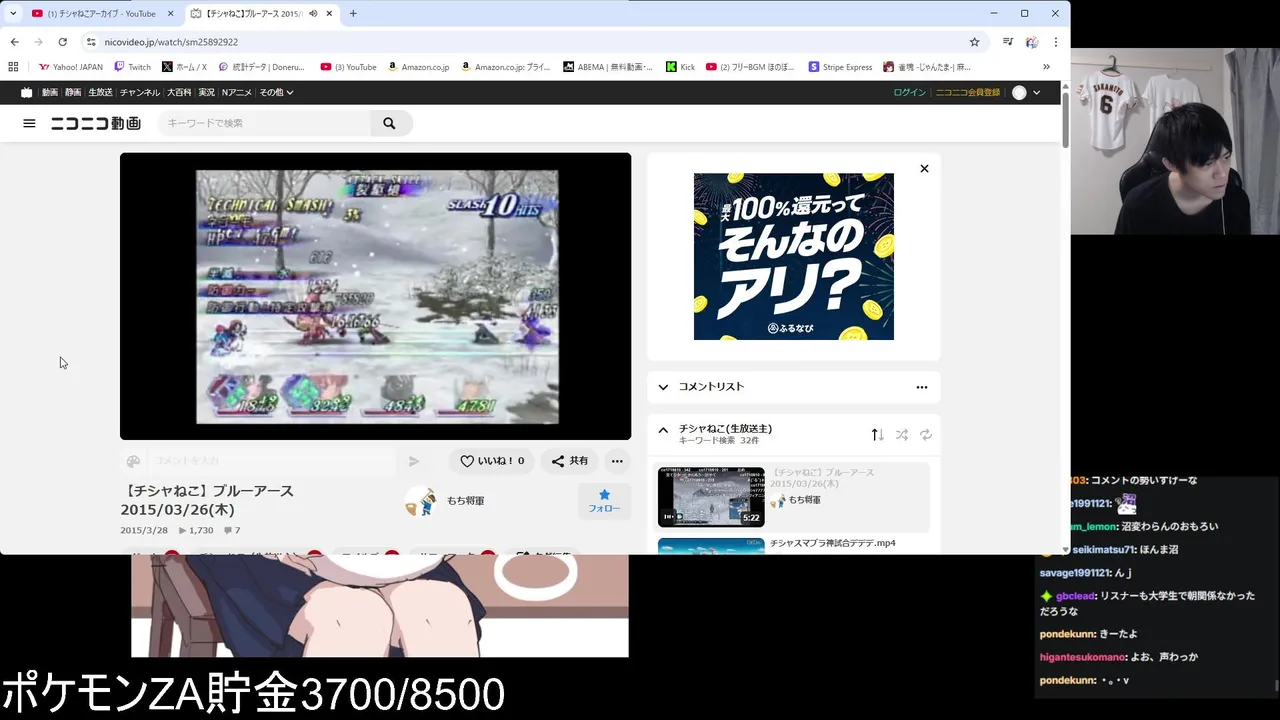
Task: Click the Niconico TV icon in top bar
Action: (x=27, y=92)
